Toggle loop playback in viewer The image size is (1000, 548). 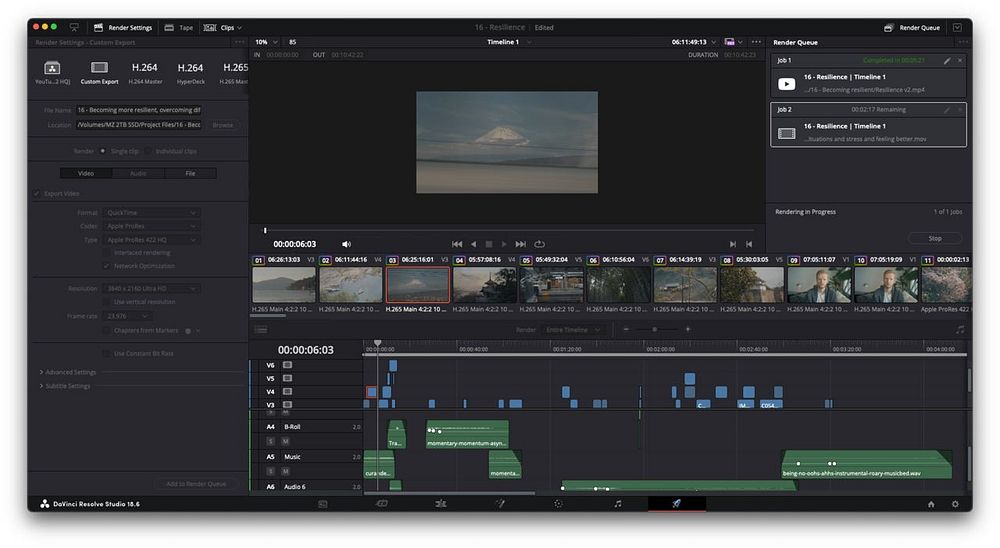pyautogui.click(x=540, y=244)
